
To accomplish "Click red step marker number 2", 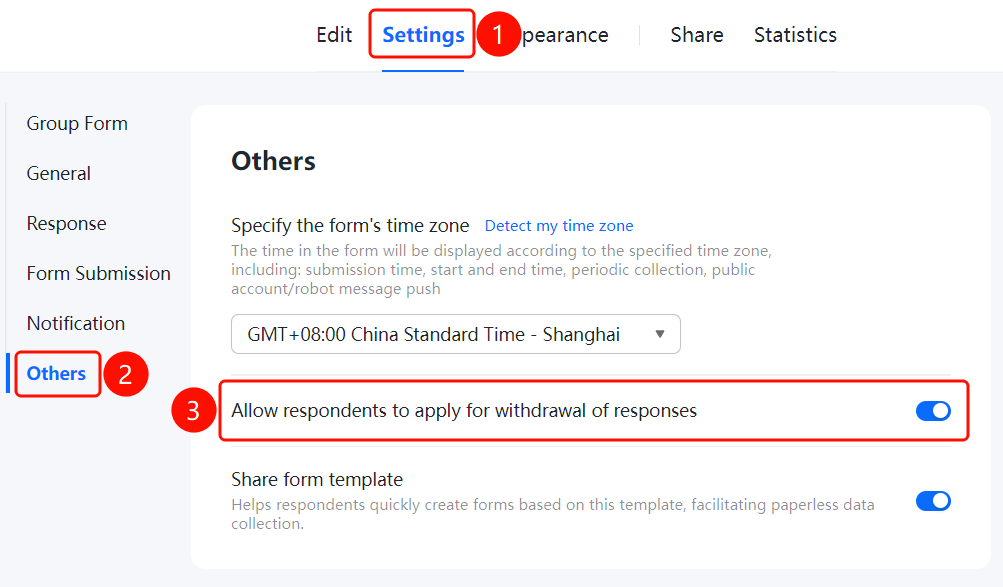I will 125,374.
